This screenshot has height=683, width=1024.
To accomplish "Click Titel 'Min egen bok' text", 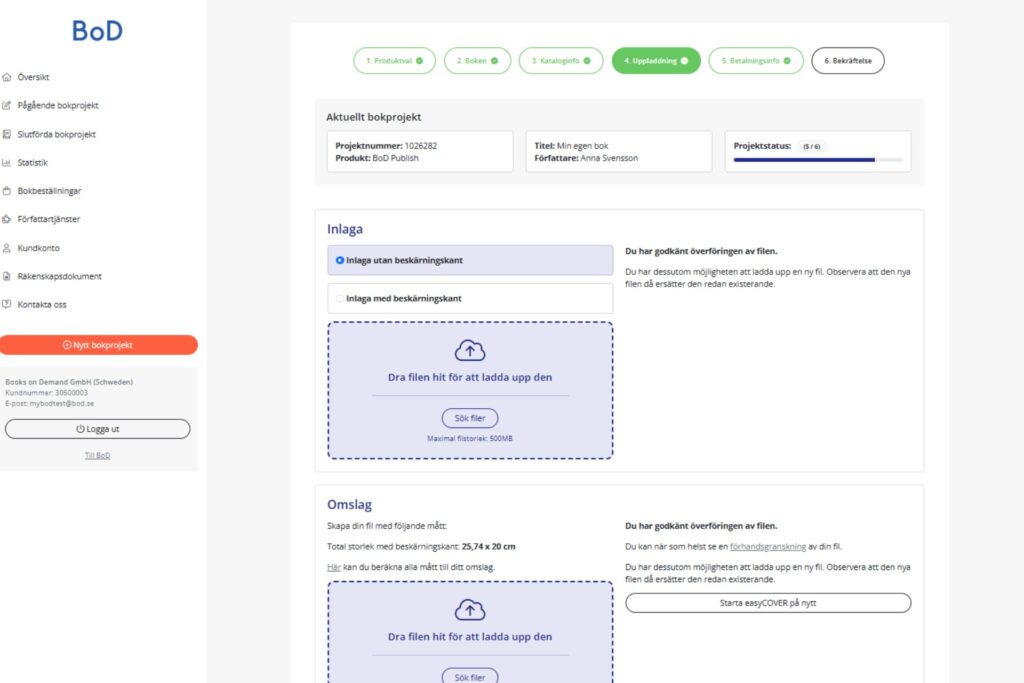I will 571,146.
